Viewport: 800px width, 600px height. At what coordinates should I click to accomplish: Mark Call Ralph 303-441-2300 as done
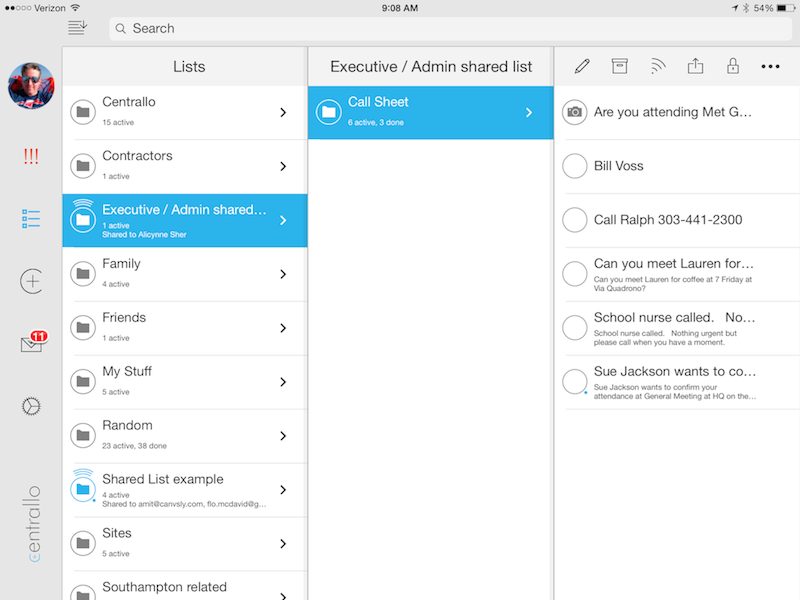pos(575,220)
